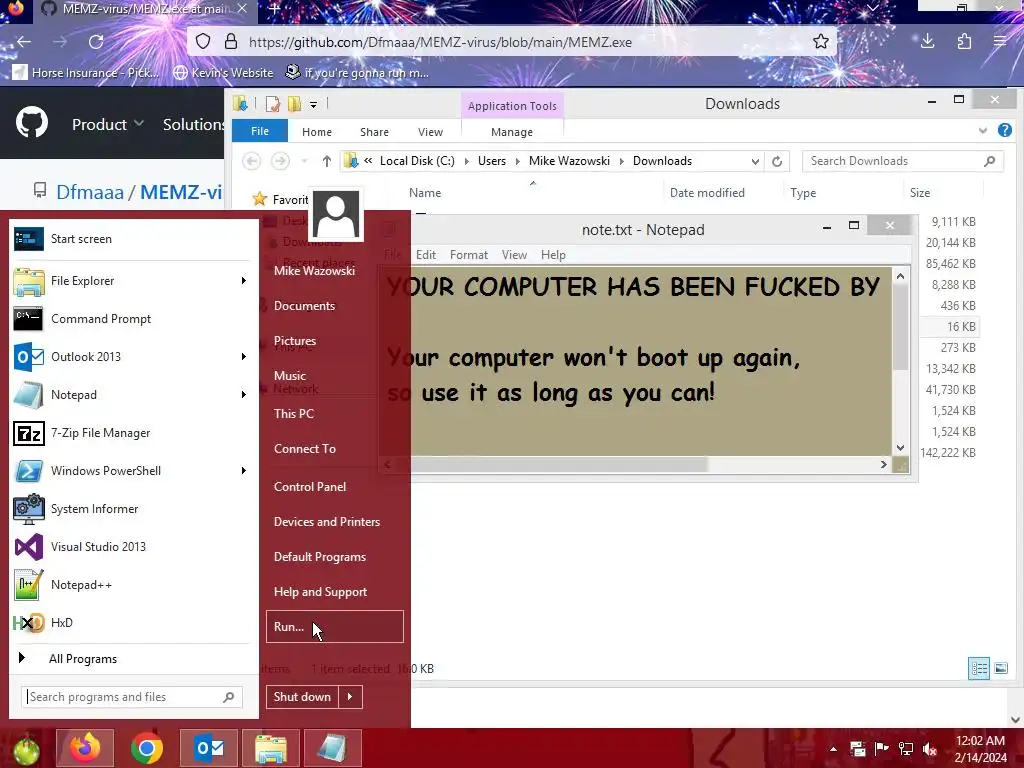
Task: Expand the Explorer ribbon chevron
Action: (x=983, y=131)
